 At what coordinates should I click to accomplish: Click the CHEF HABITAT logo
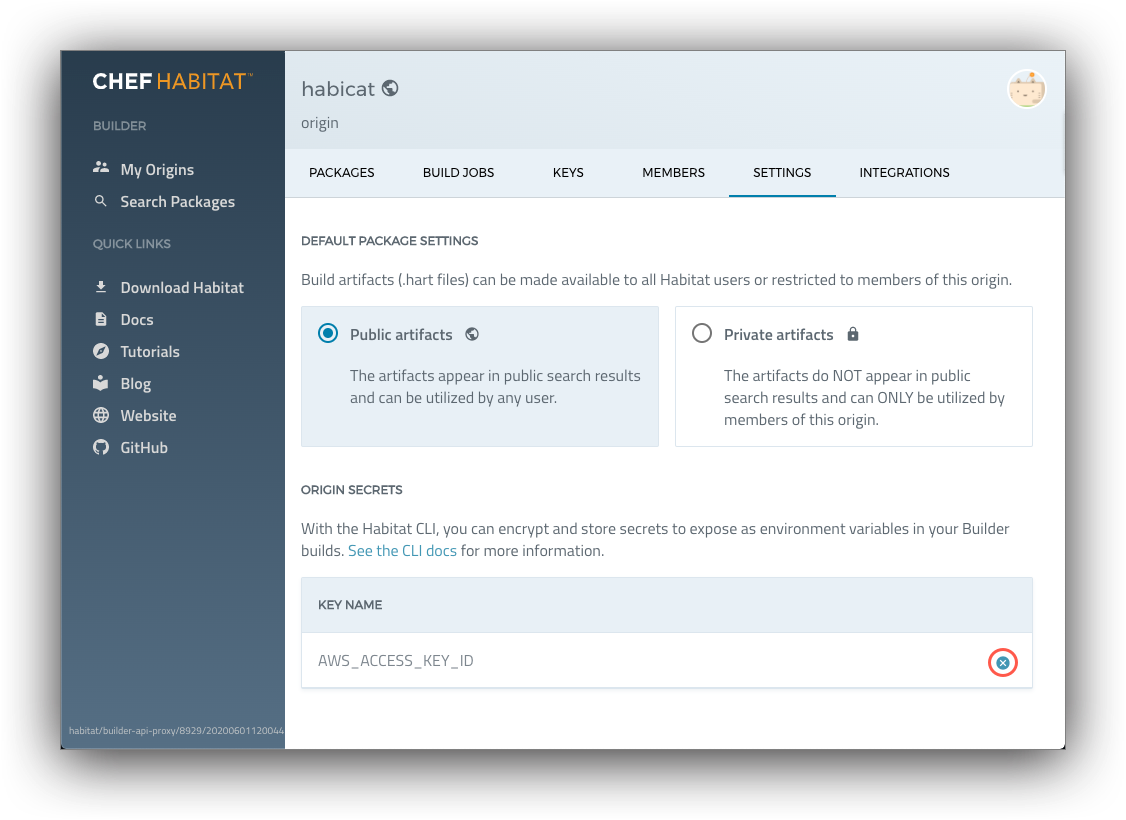172,82
